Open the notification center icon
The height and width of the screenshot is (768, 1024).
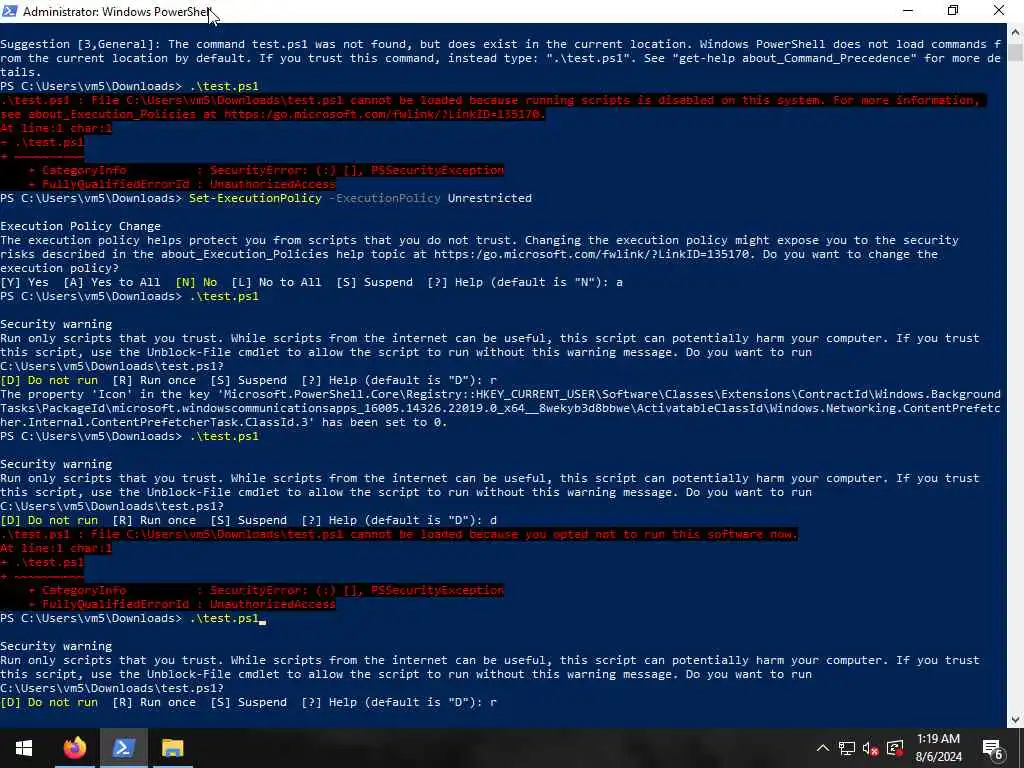coord(993,748)
